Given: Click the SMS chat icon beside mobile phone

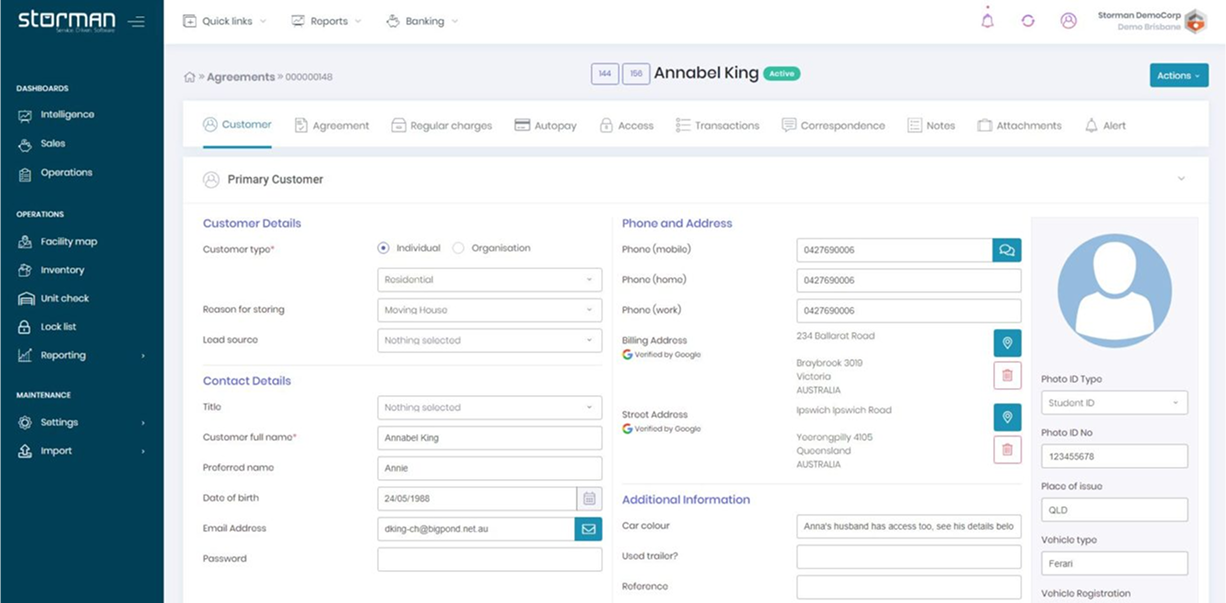Looking at the screenshot, I should point(1006,250).
